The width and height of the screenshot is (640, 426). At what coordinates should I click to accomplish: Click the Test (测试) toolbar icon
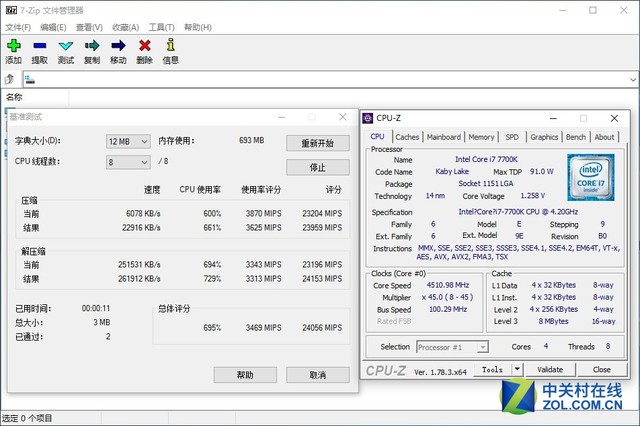point(66,46)
